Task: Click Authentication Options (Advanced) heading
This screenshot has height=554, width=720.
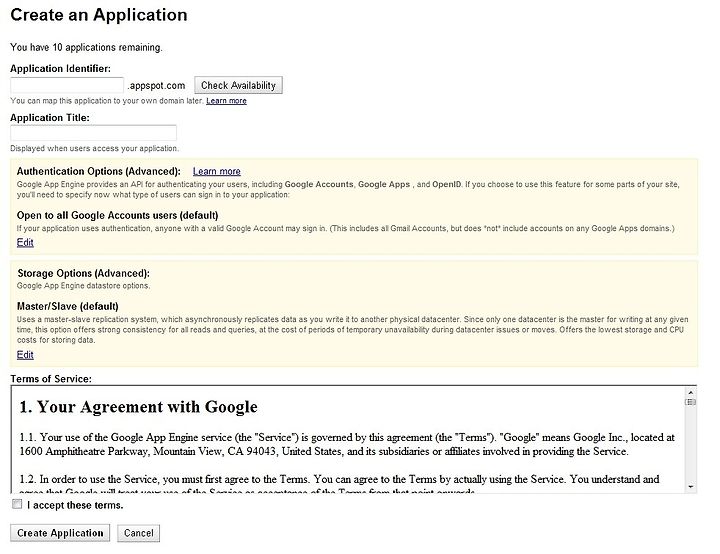Action: click(x=99, y=171)
